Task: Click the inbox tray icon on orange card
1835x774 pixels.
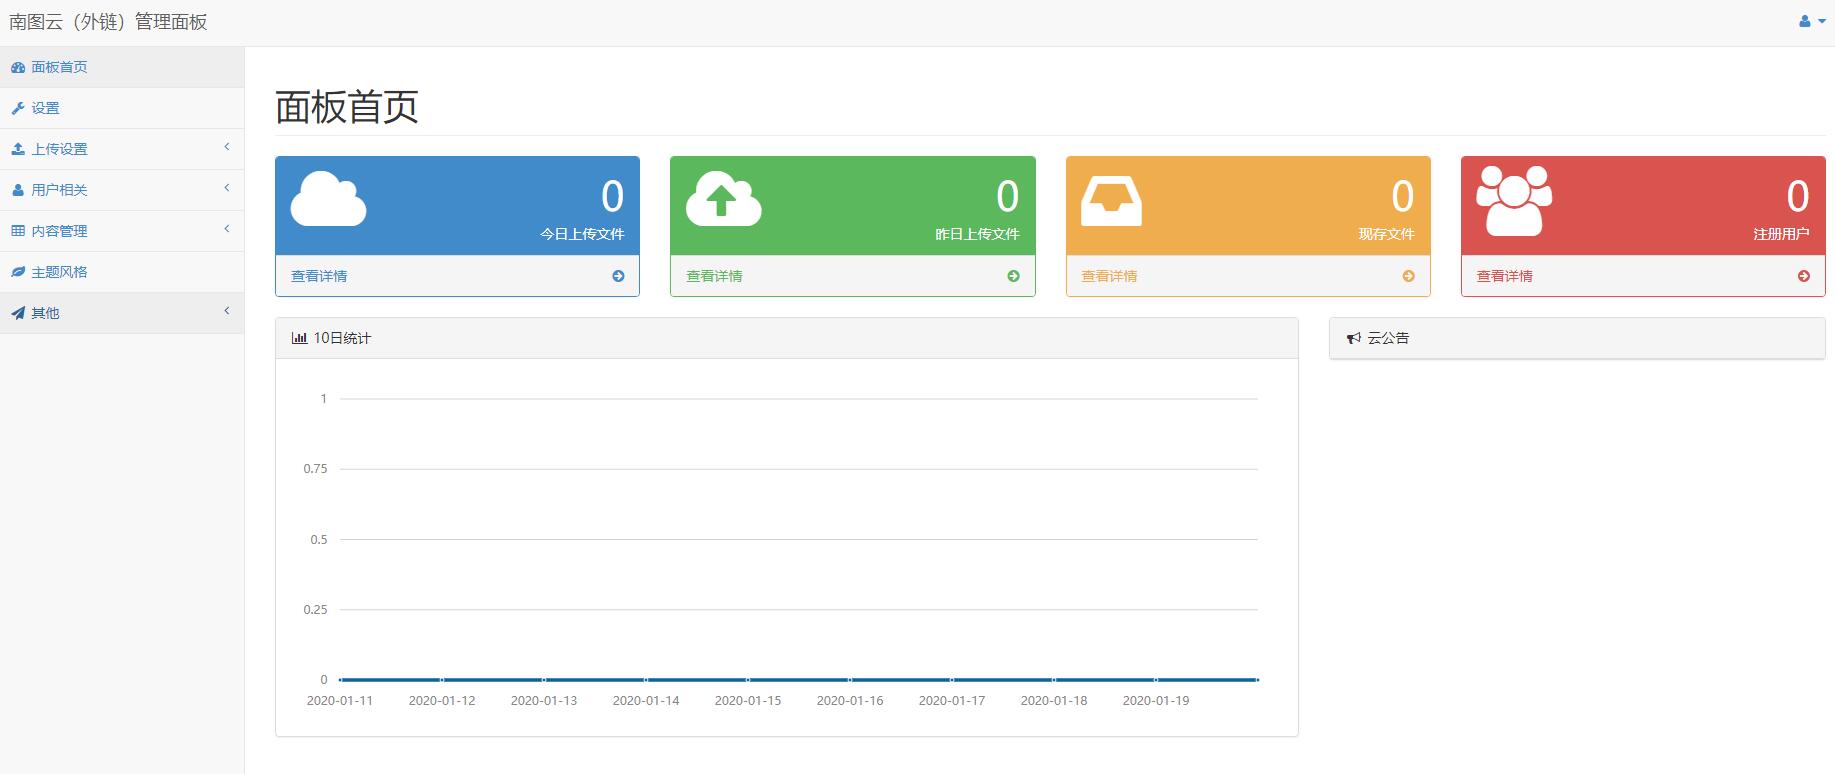Action: point(1111,200)
